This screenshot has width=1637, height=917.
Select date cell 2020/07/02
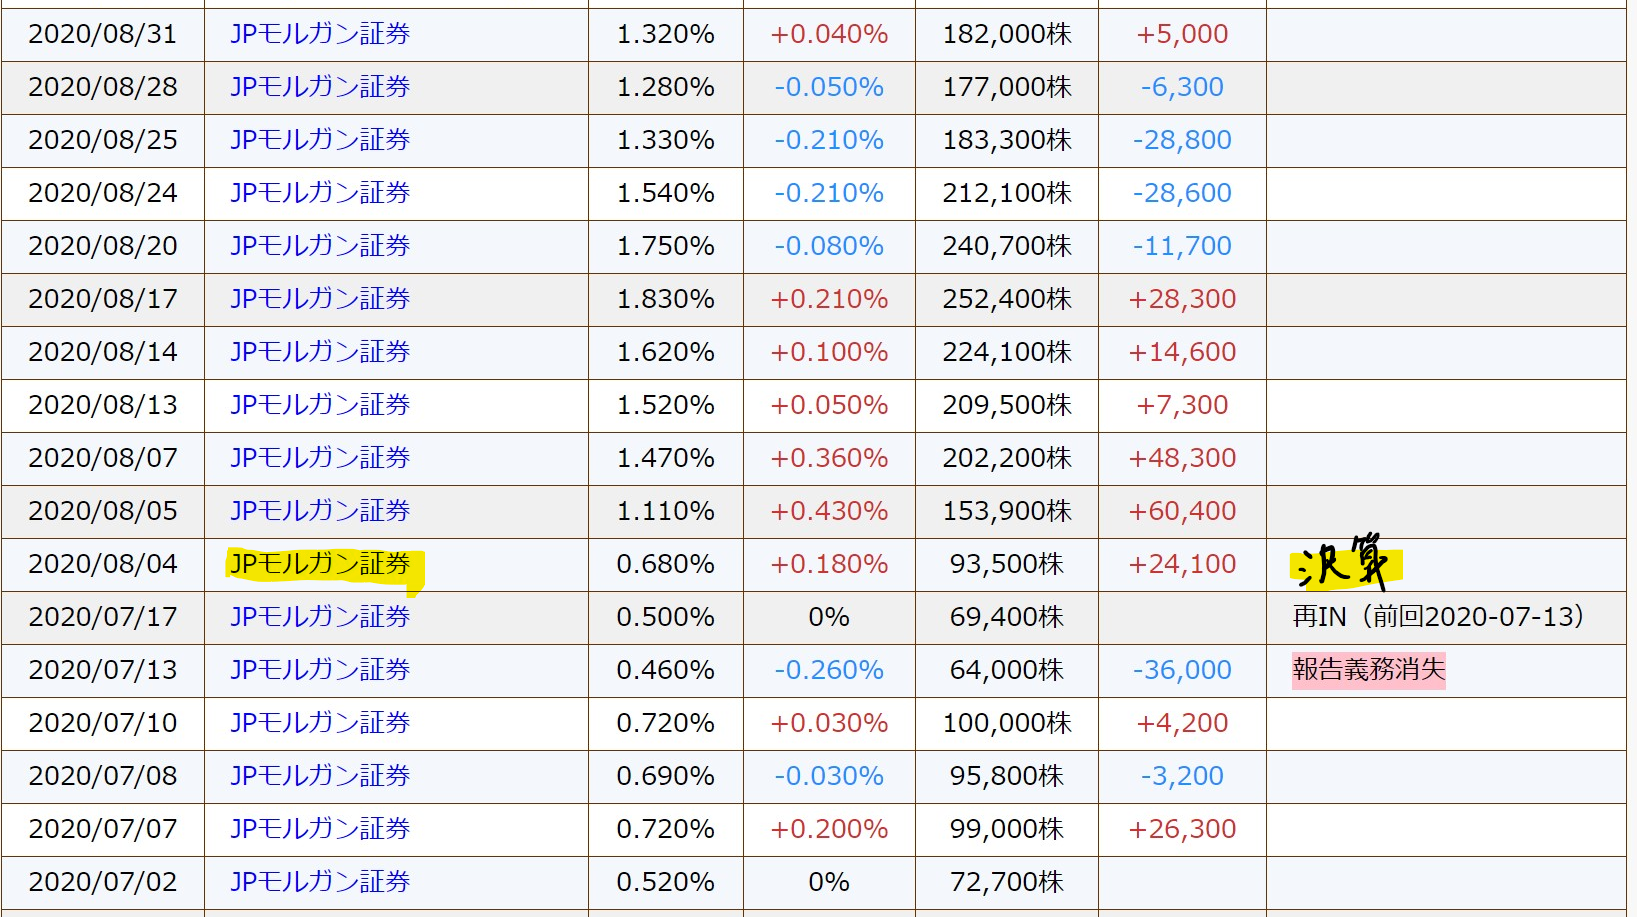(x=103, y=882)
